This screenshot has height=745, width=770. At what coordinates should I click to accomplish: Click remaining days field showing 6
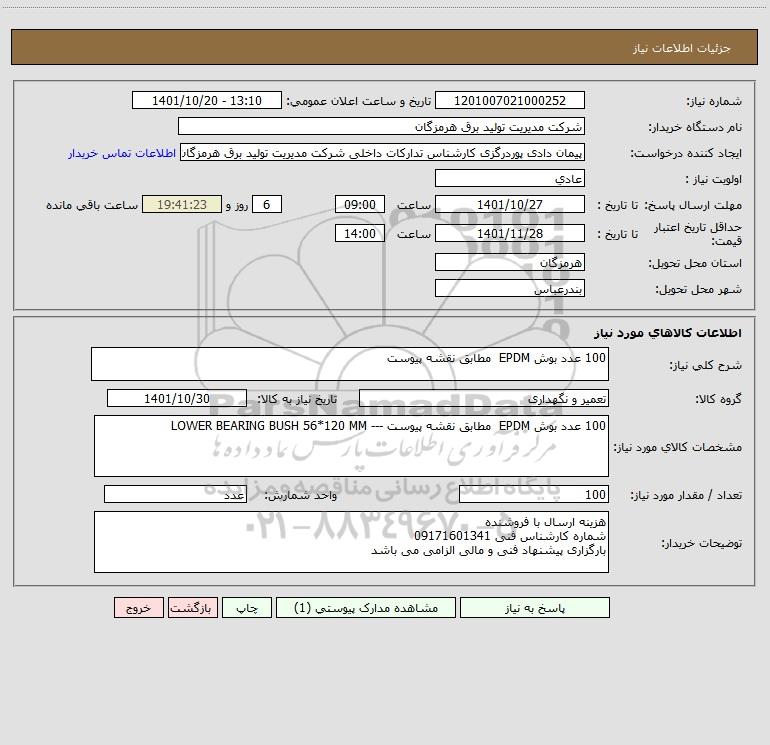tap(267, 204)
